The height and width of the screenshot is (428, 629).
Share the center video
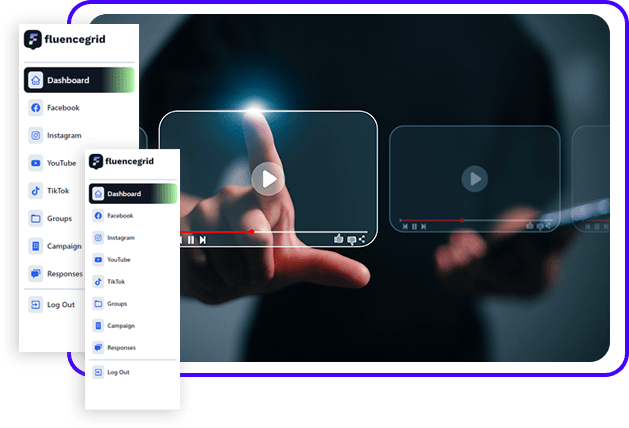pyautogui.click(x=362, y=239)
